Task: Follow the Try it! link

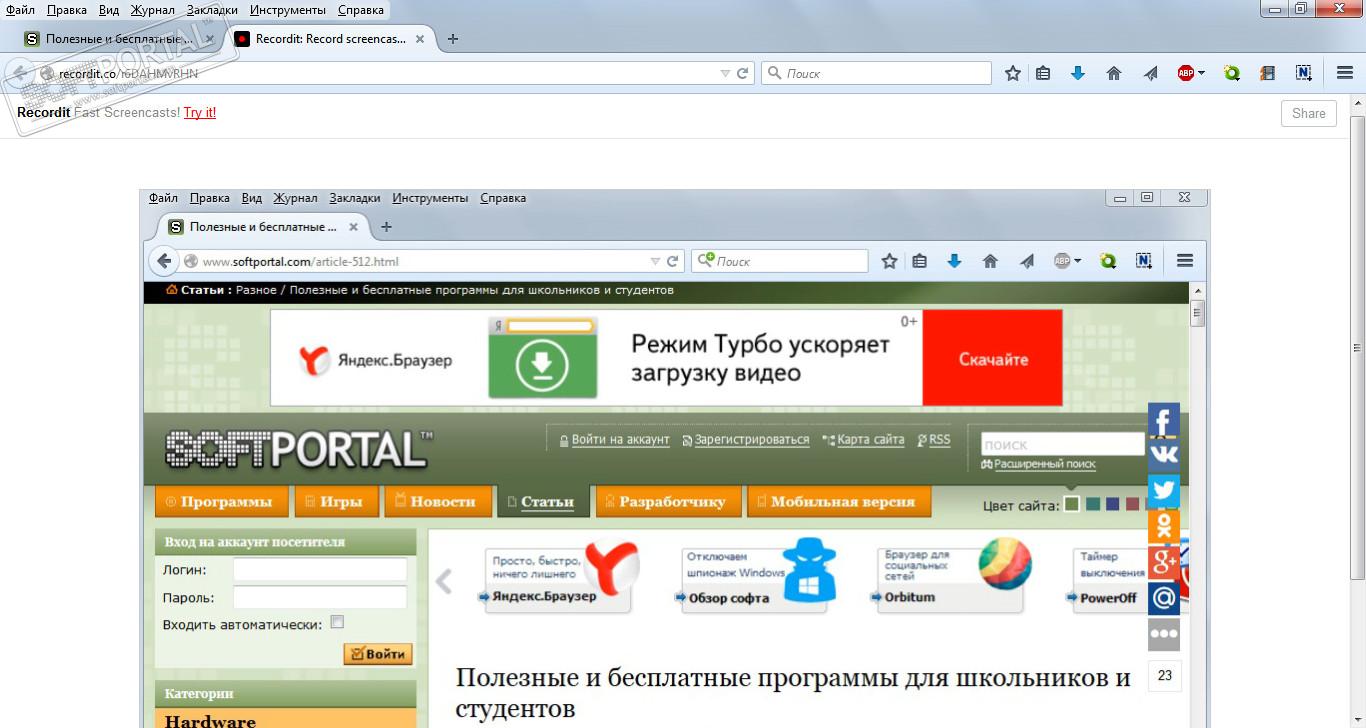Action: [x=200, y=113]
